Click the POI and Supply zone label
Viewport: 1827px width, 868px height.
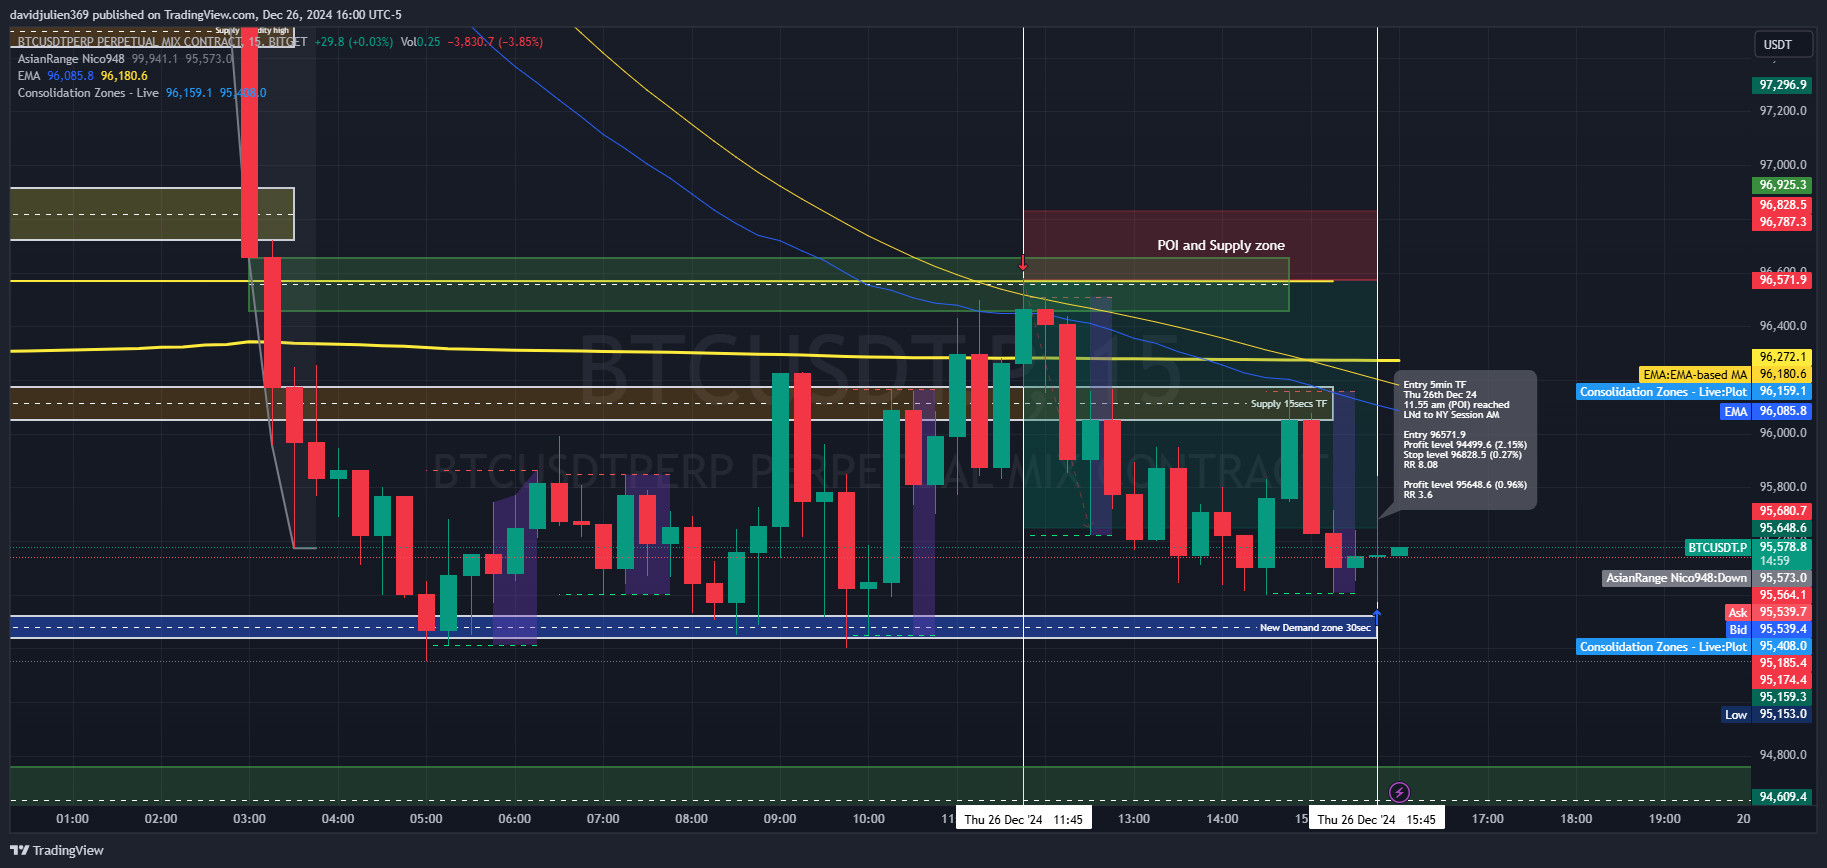click(1221, 245)
